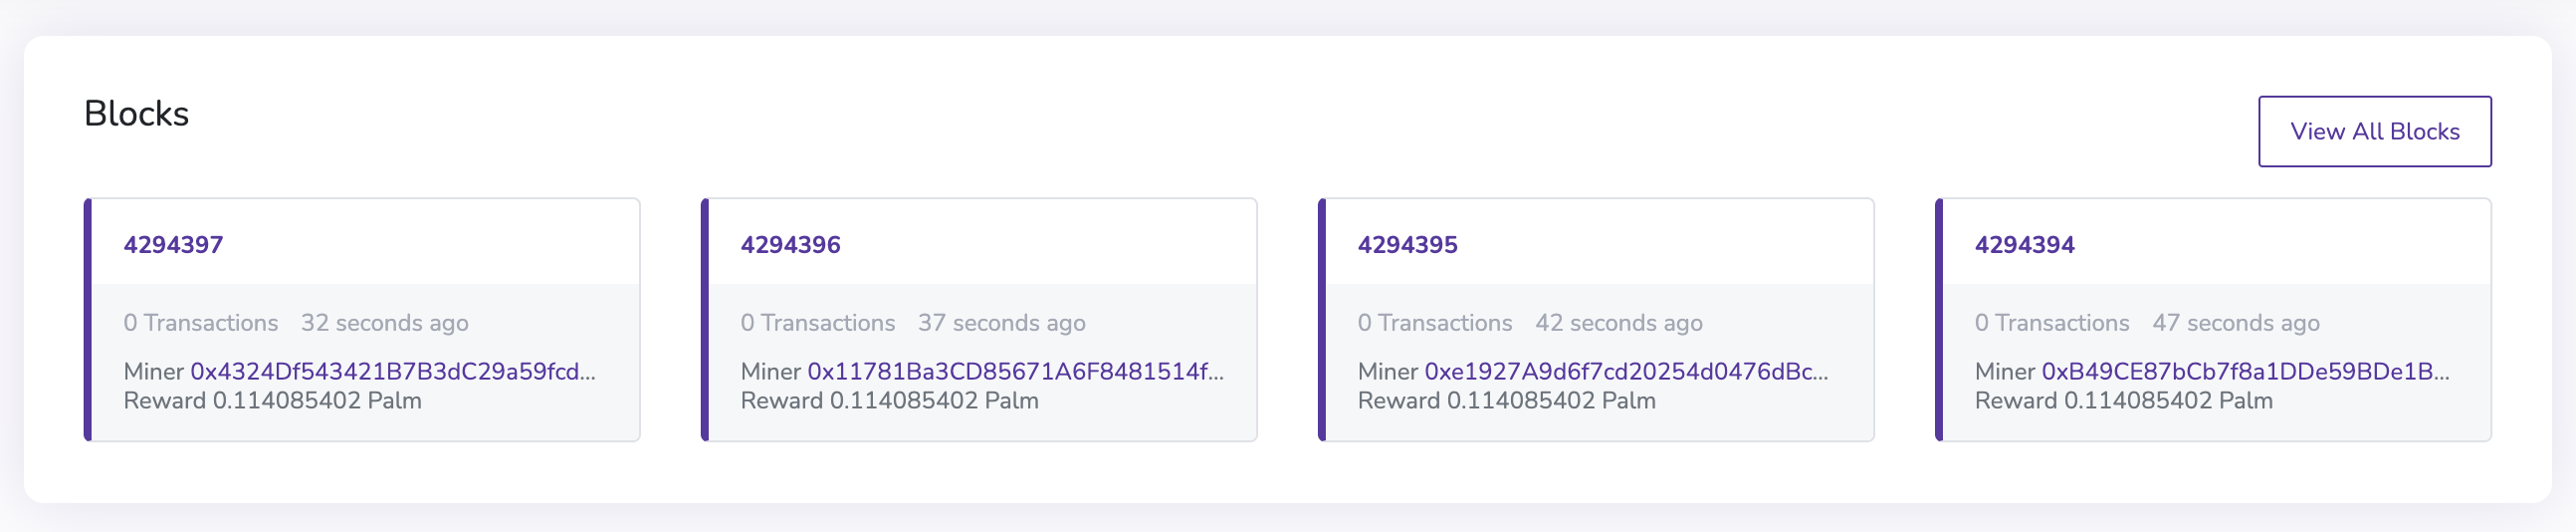Screen dimensions: 2576x532
Task: Open block number 4294395
Action: coord(1407,245)
